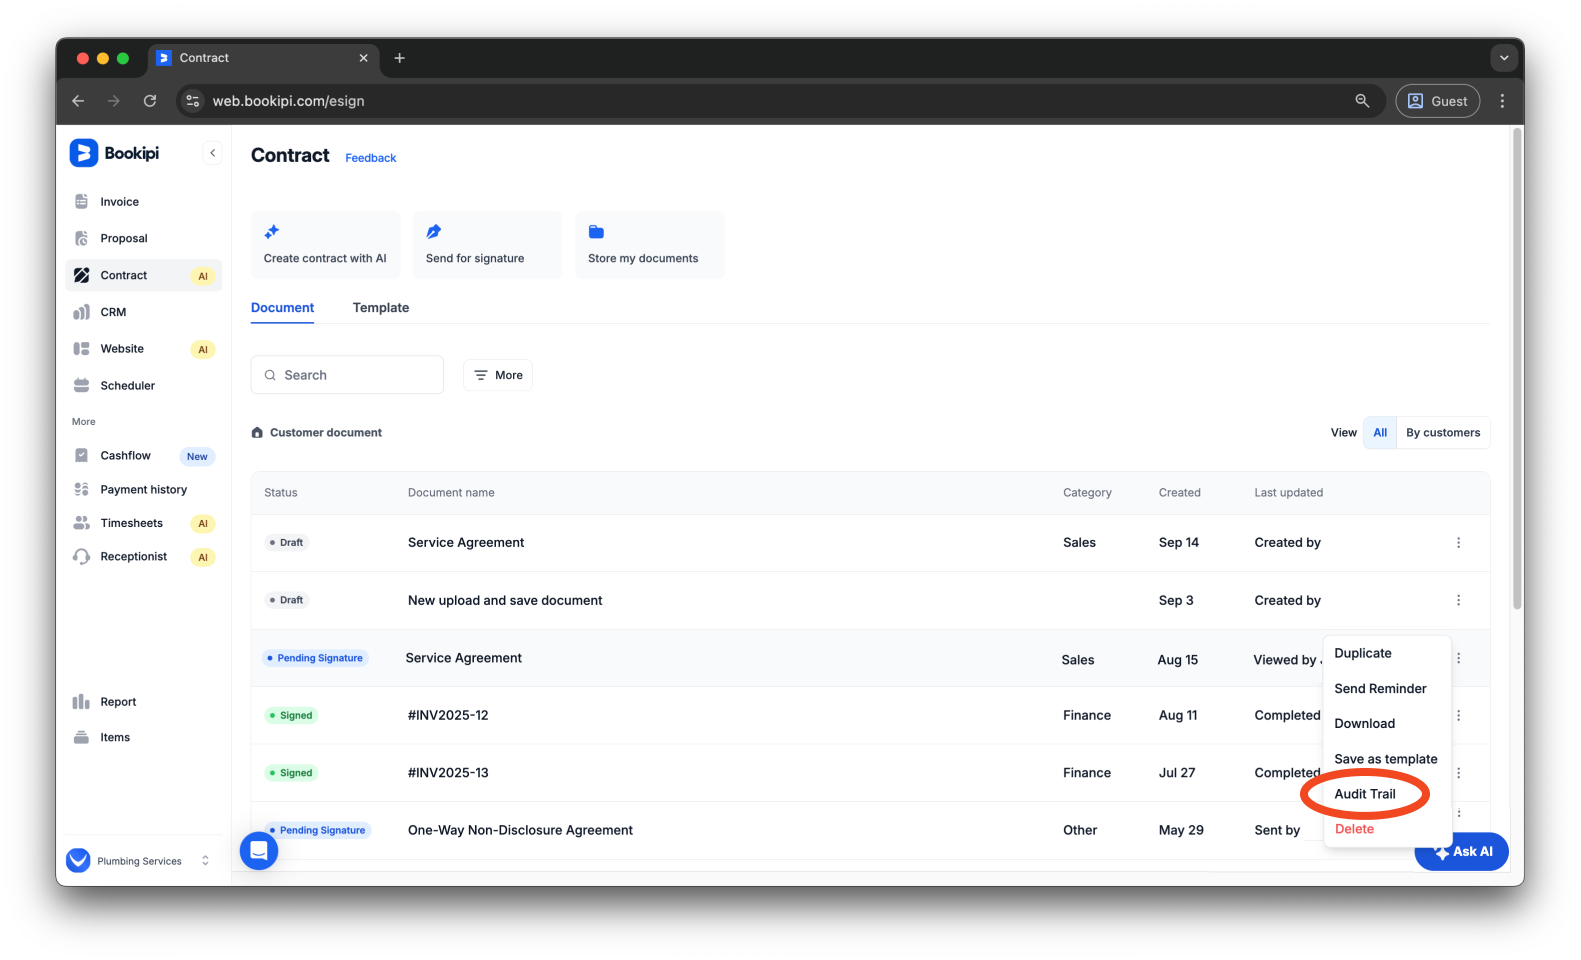
Task: Open Report in the sidebar
Action: click(118, 702)
